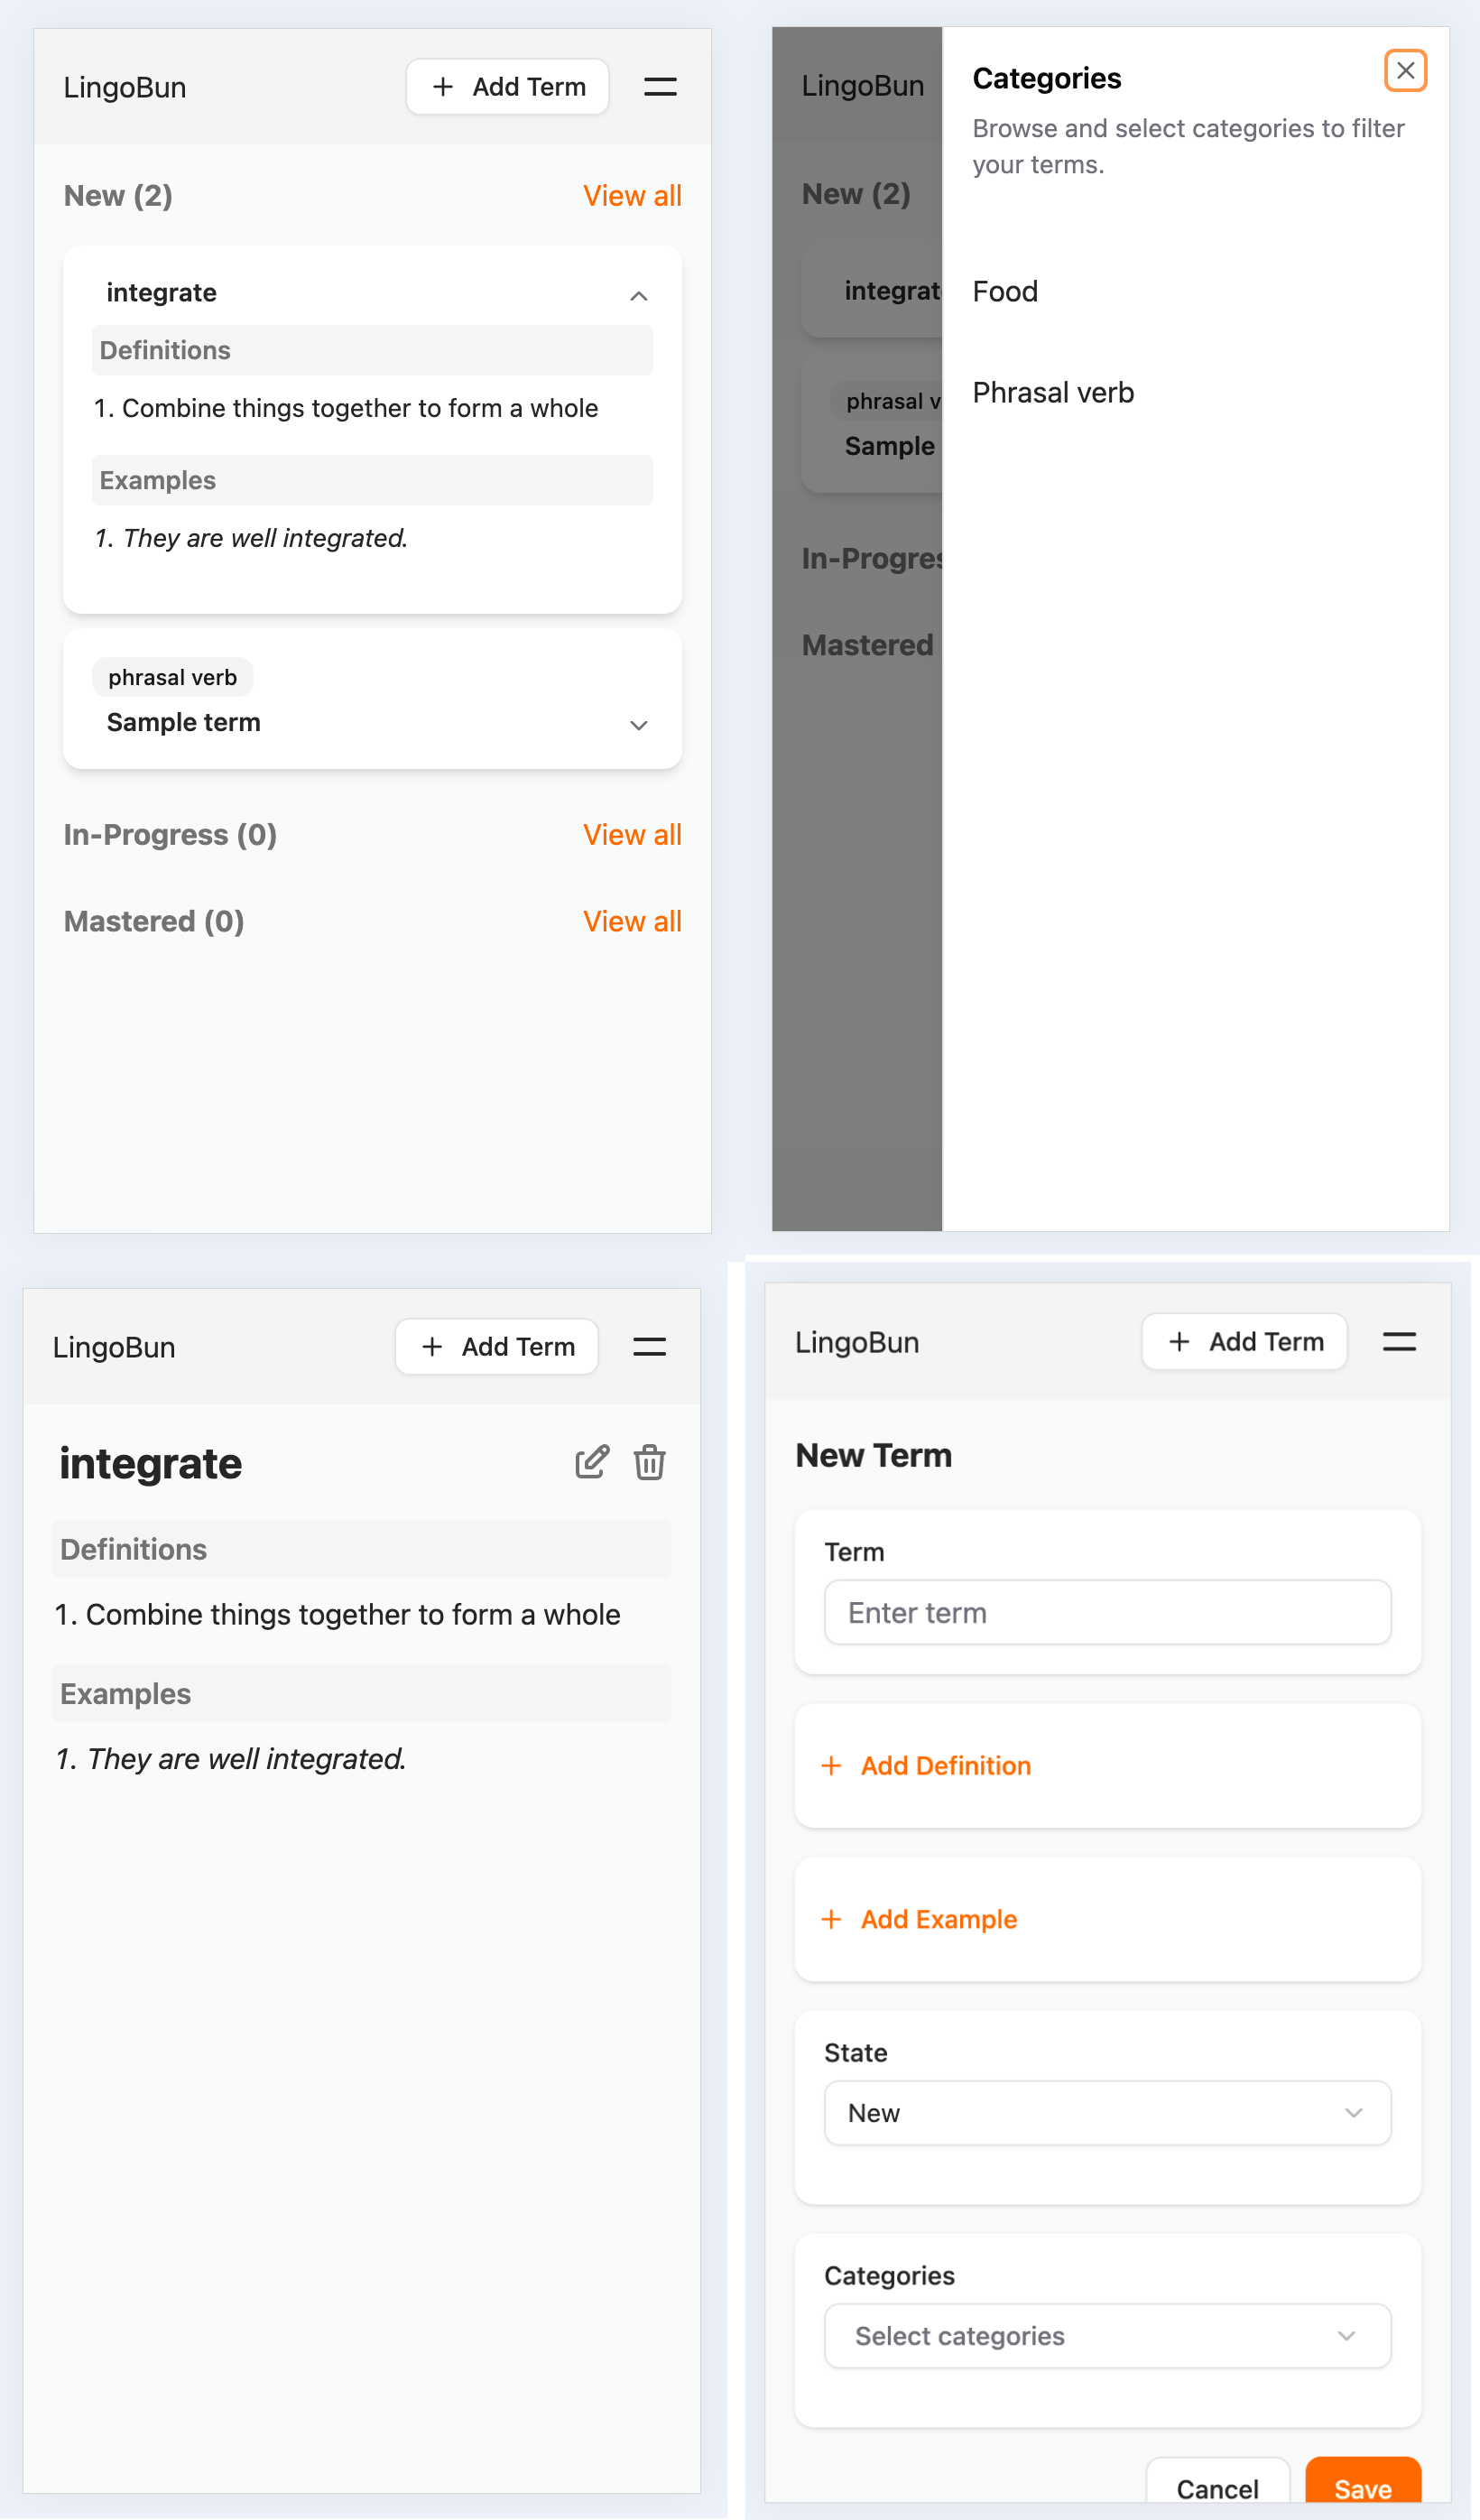This screenshot has height=2520, width=1480.
Task: Click the trash icon to delete integrate
Action: tap(649, 1462)
